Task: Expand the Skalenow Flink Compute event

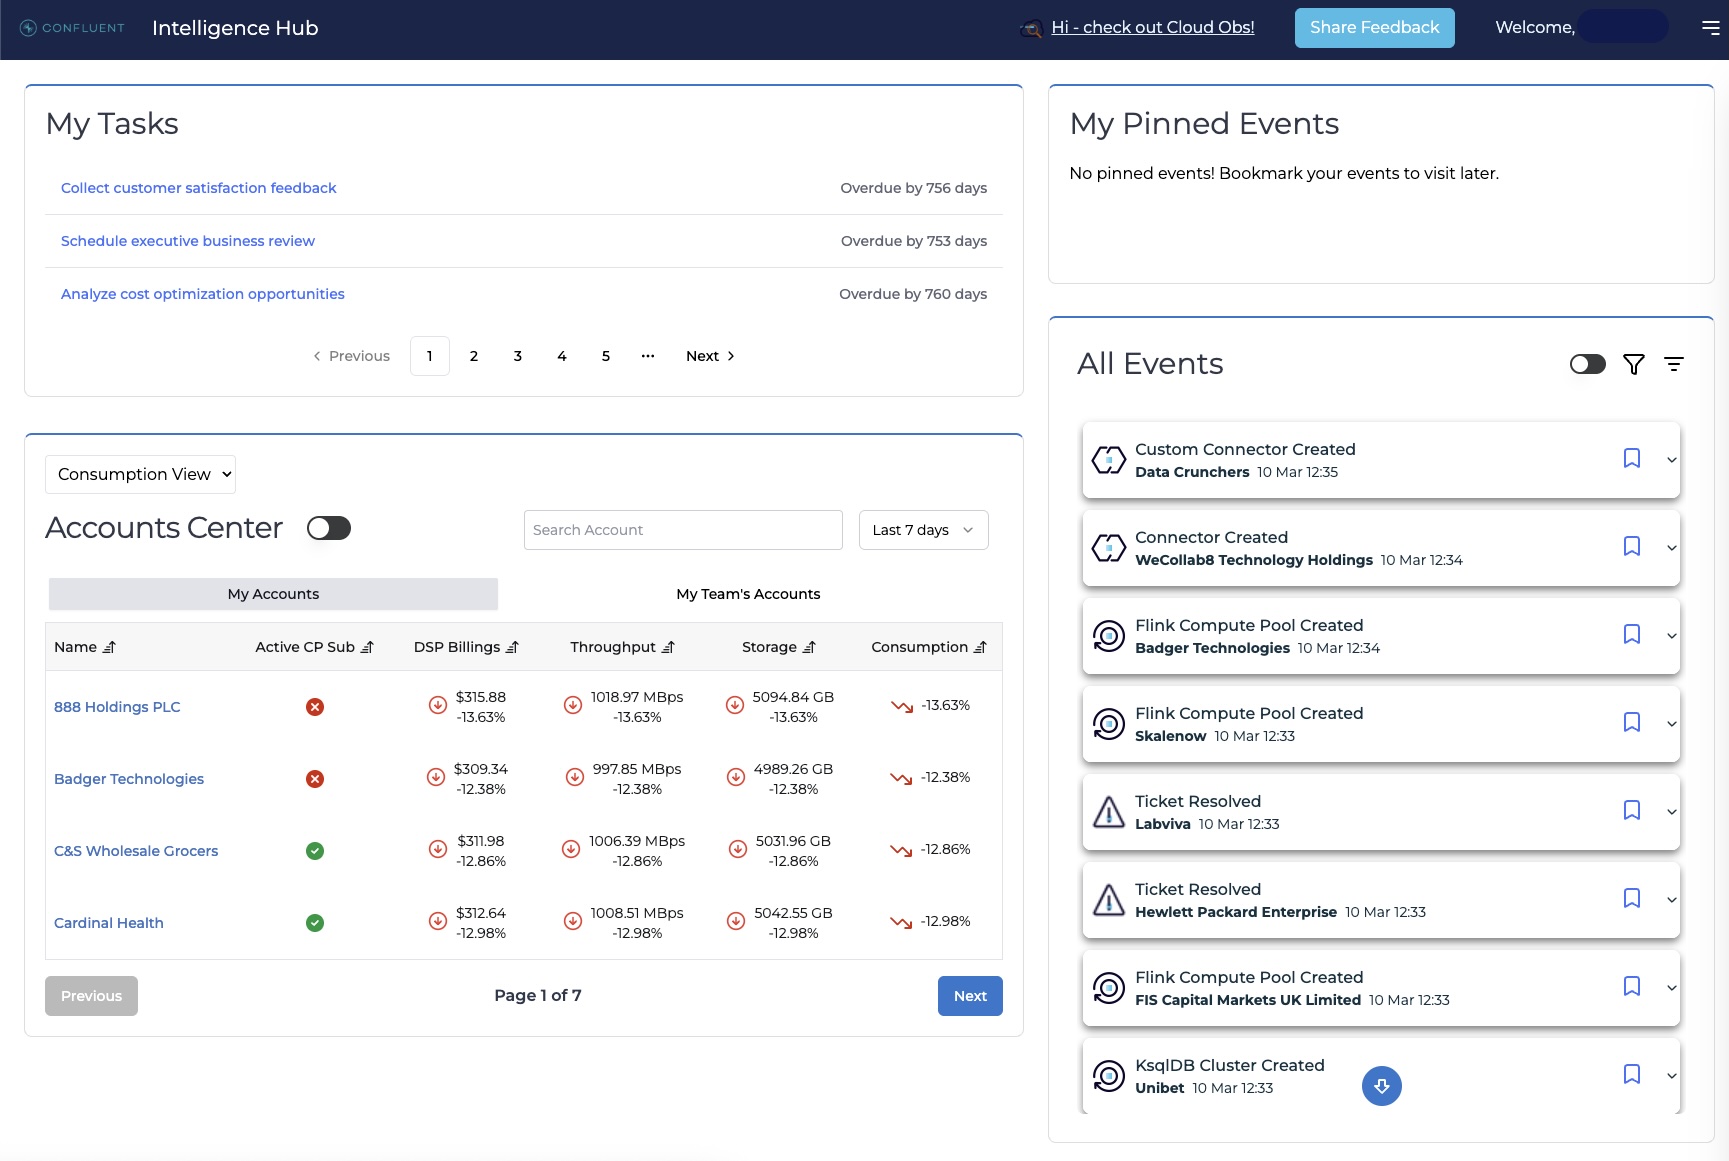Action: pos(1671,724)
